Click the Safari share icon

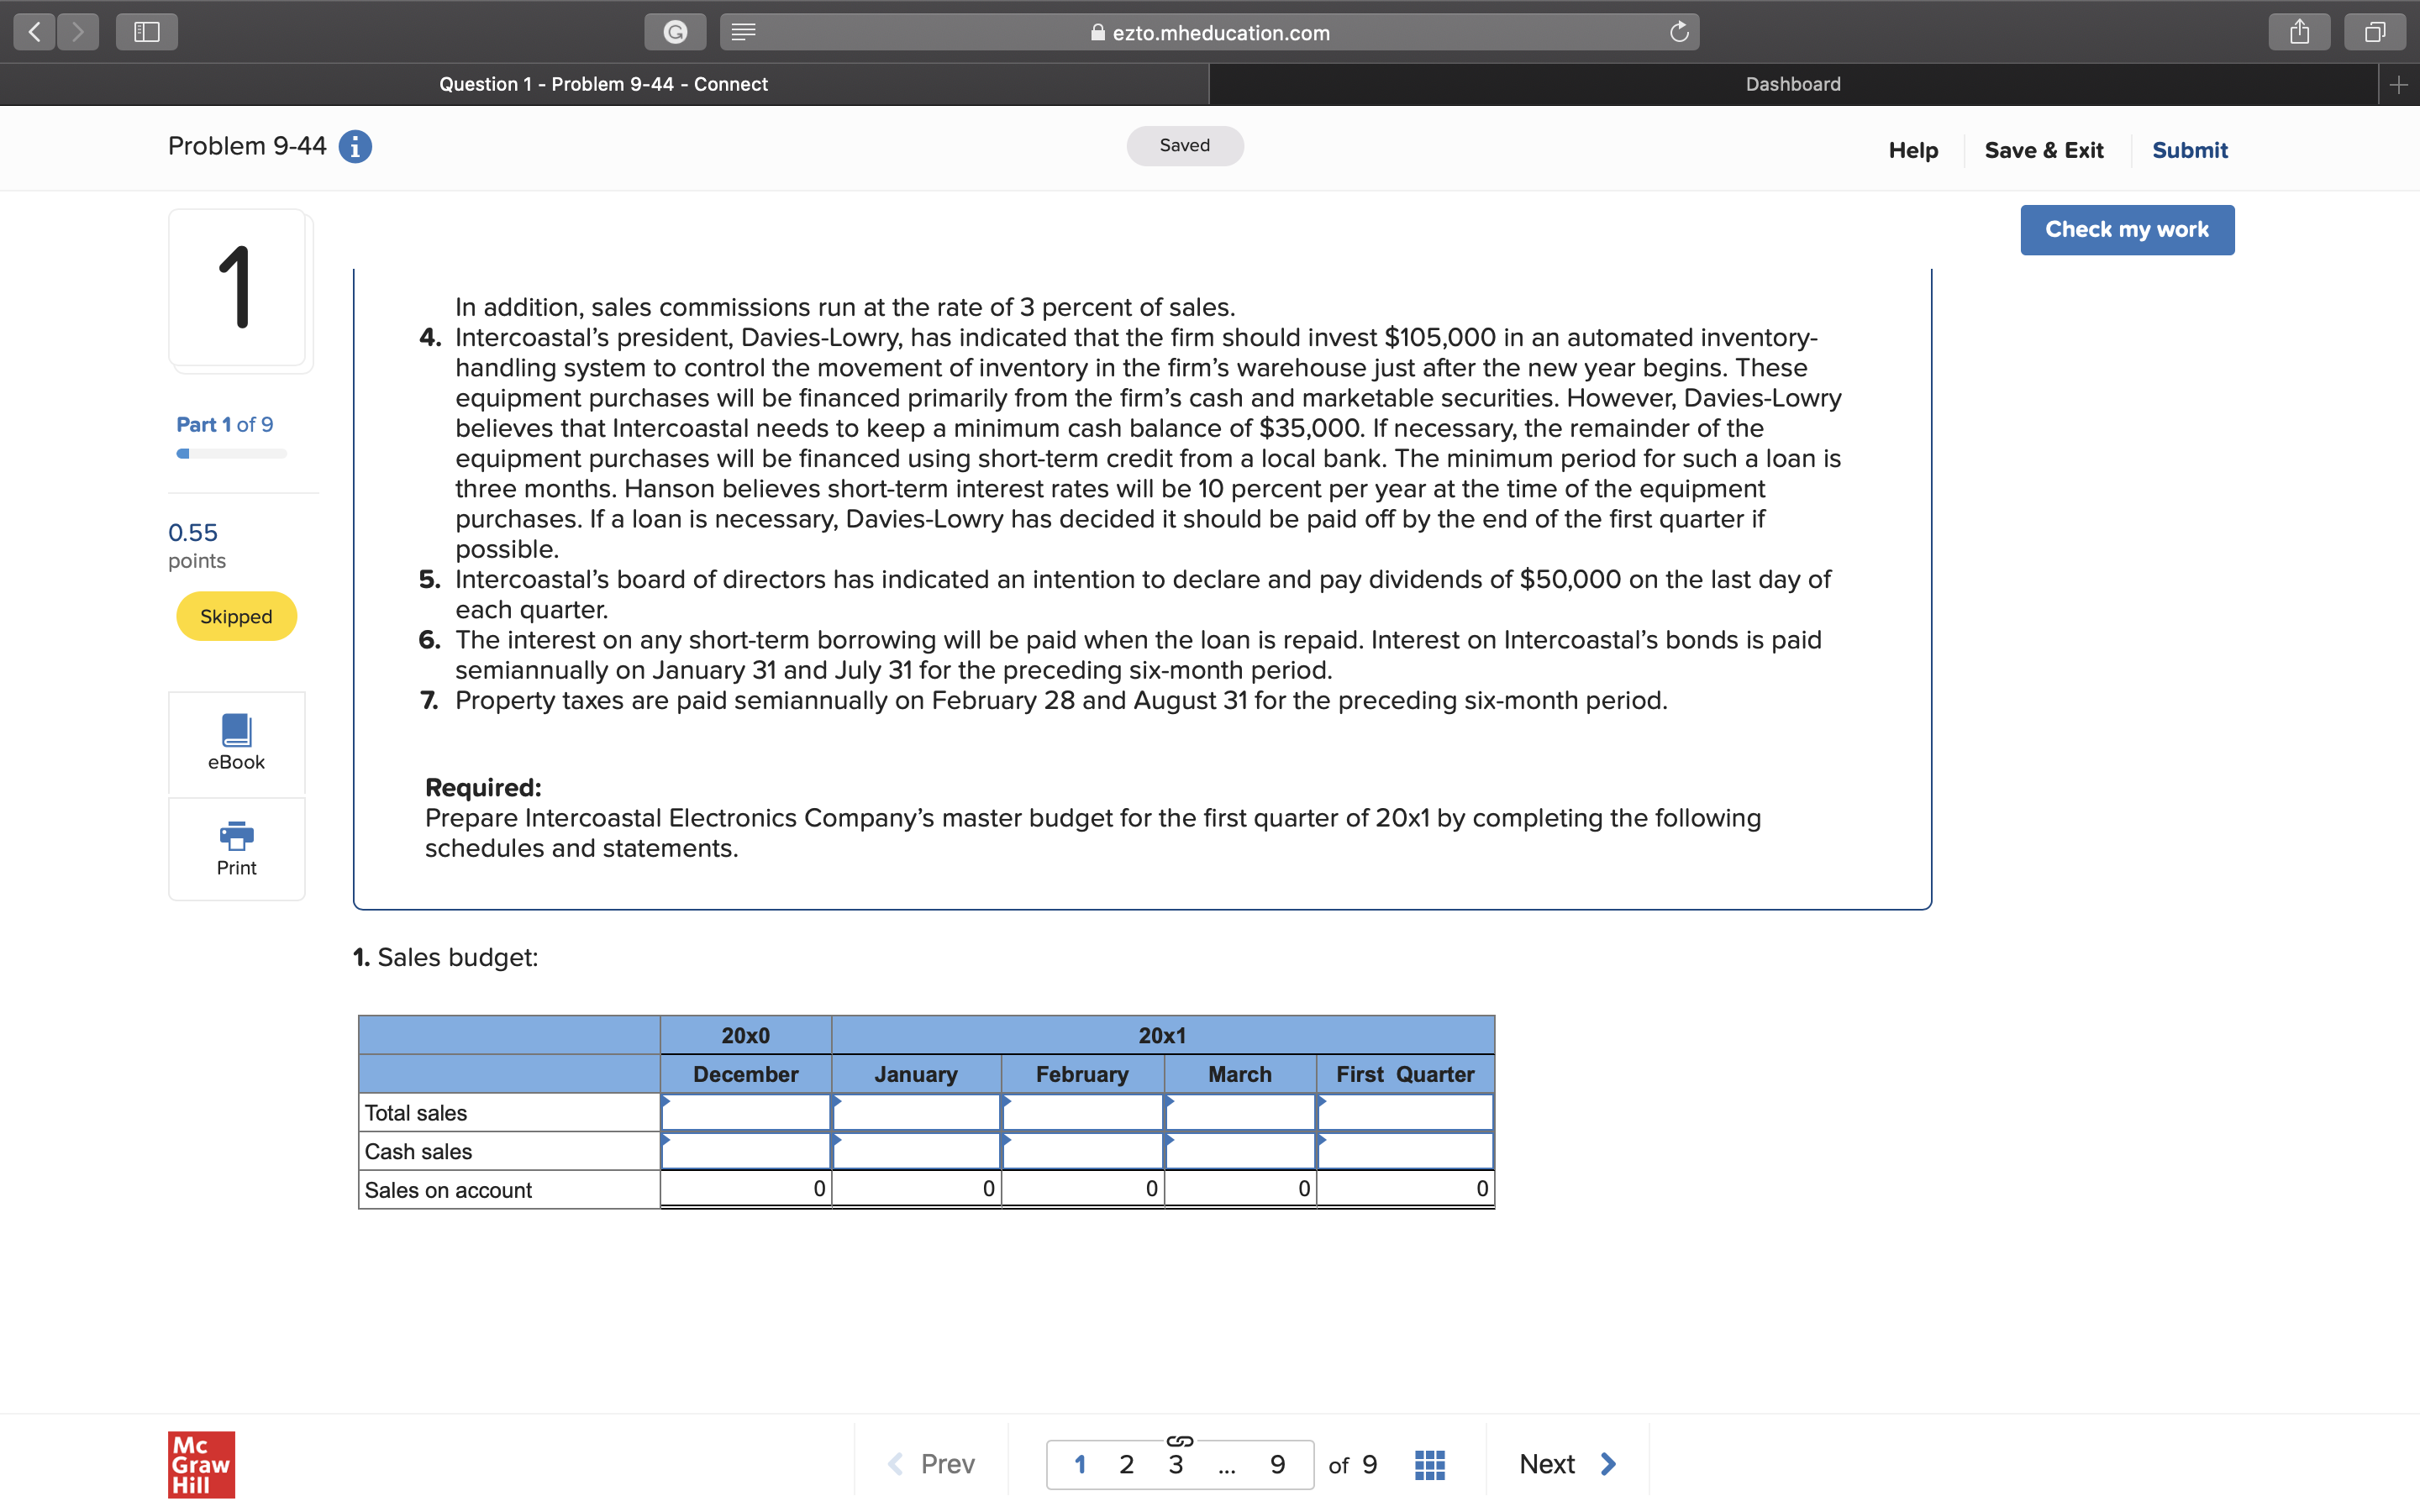click(2299, 32)
